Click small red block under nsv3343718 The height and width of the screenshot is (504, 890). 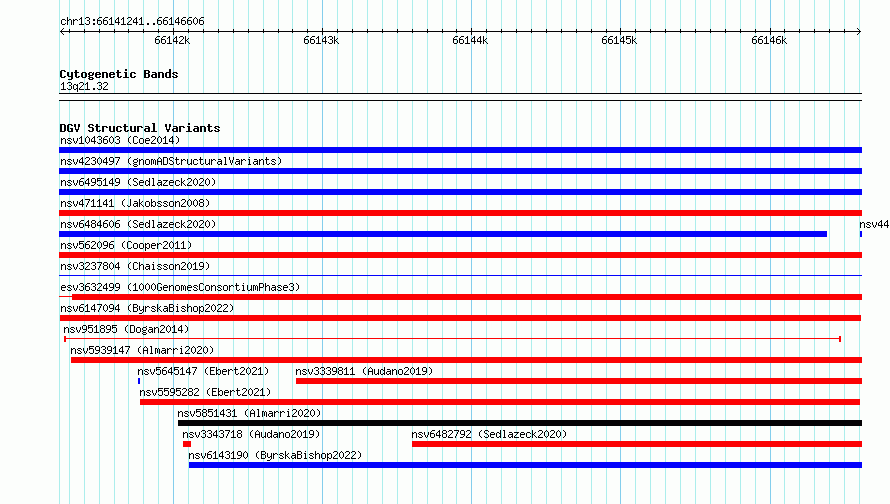pyautogui.click(x=187, y=444)
